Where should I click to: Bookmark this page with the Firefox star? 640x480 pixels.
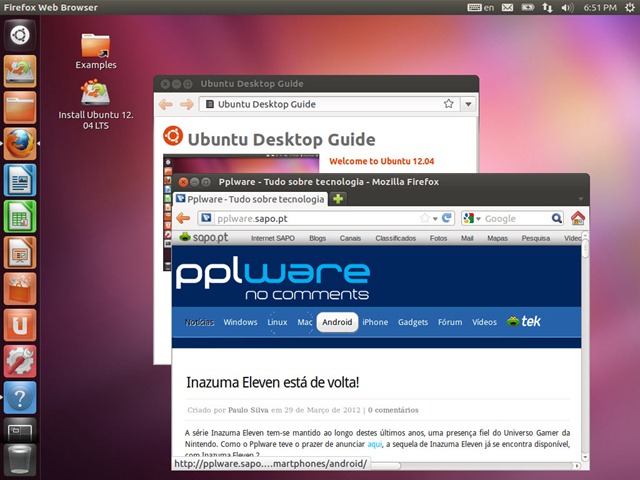424,218
